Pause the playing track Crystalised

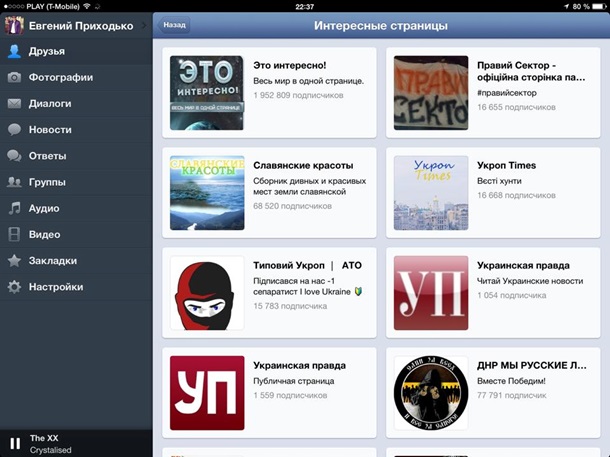pos(14,443)
